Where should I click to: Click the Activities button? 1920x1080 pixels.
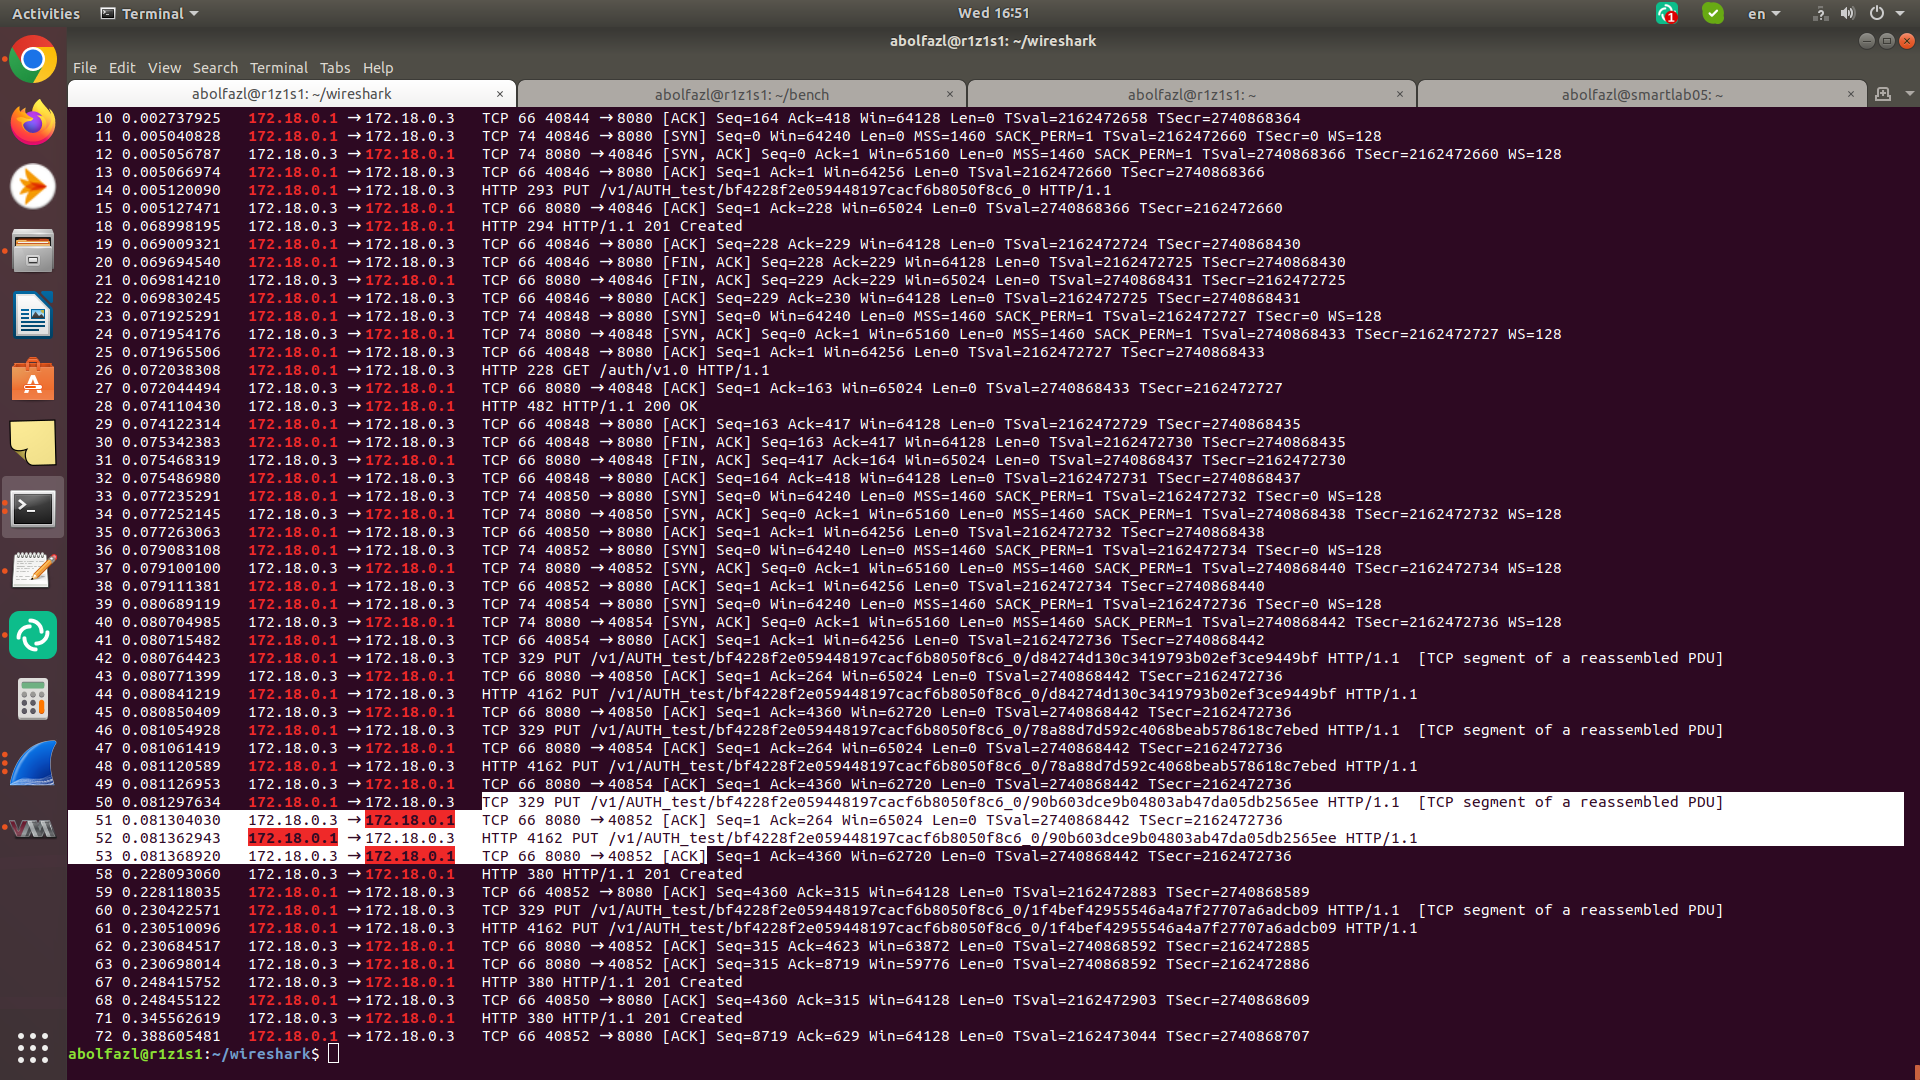(x=46, y=14)
